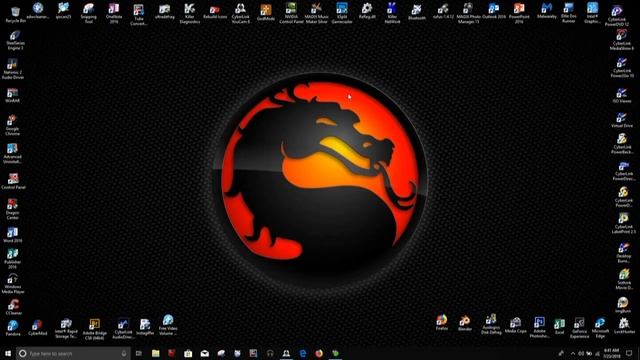Launch PowerPoint 2016 shortcut
This screenshot has width=640, height=360.
(x=519, y=13)
